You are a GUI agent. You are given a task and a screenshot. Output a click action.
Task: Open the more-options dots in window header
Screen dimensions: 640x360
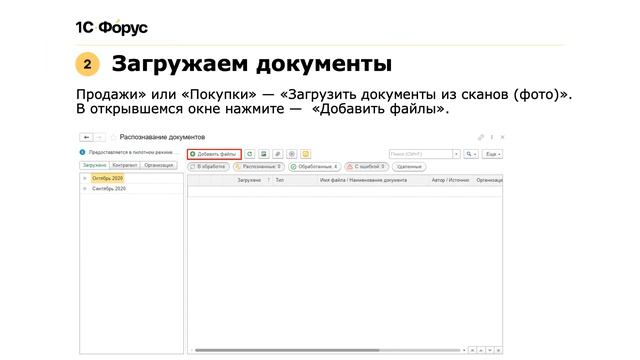(492, 137)
